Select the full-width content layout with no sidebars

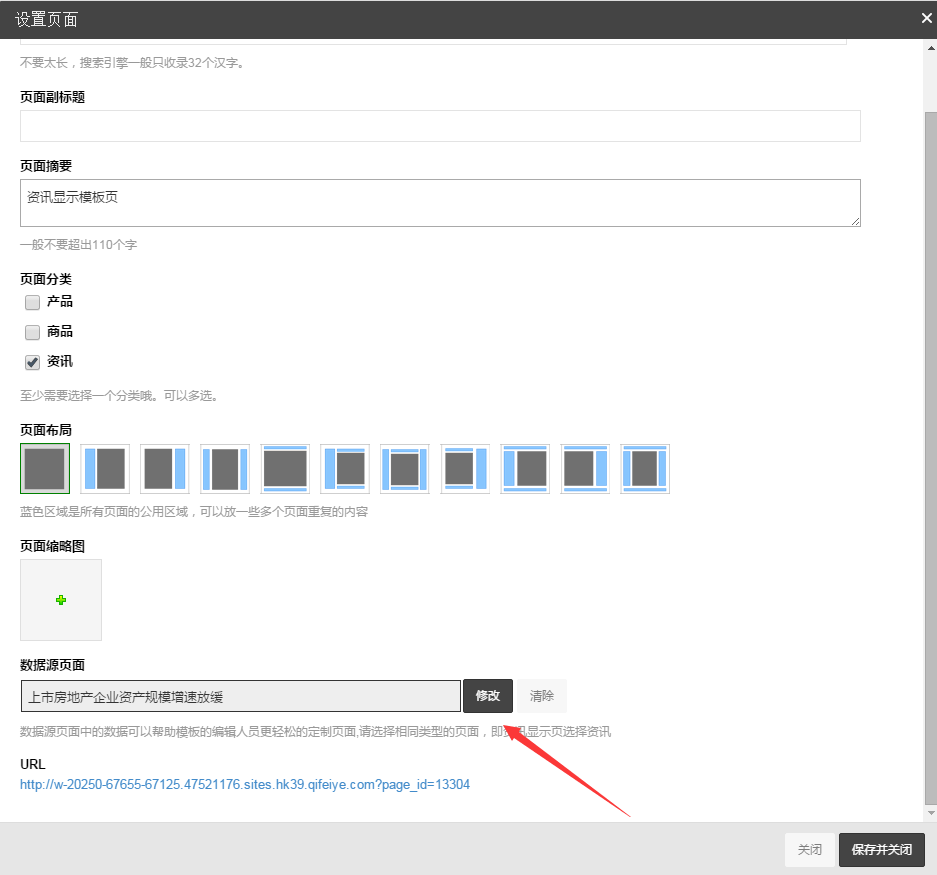point(45,469)
